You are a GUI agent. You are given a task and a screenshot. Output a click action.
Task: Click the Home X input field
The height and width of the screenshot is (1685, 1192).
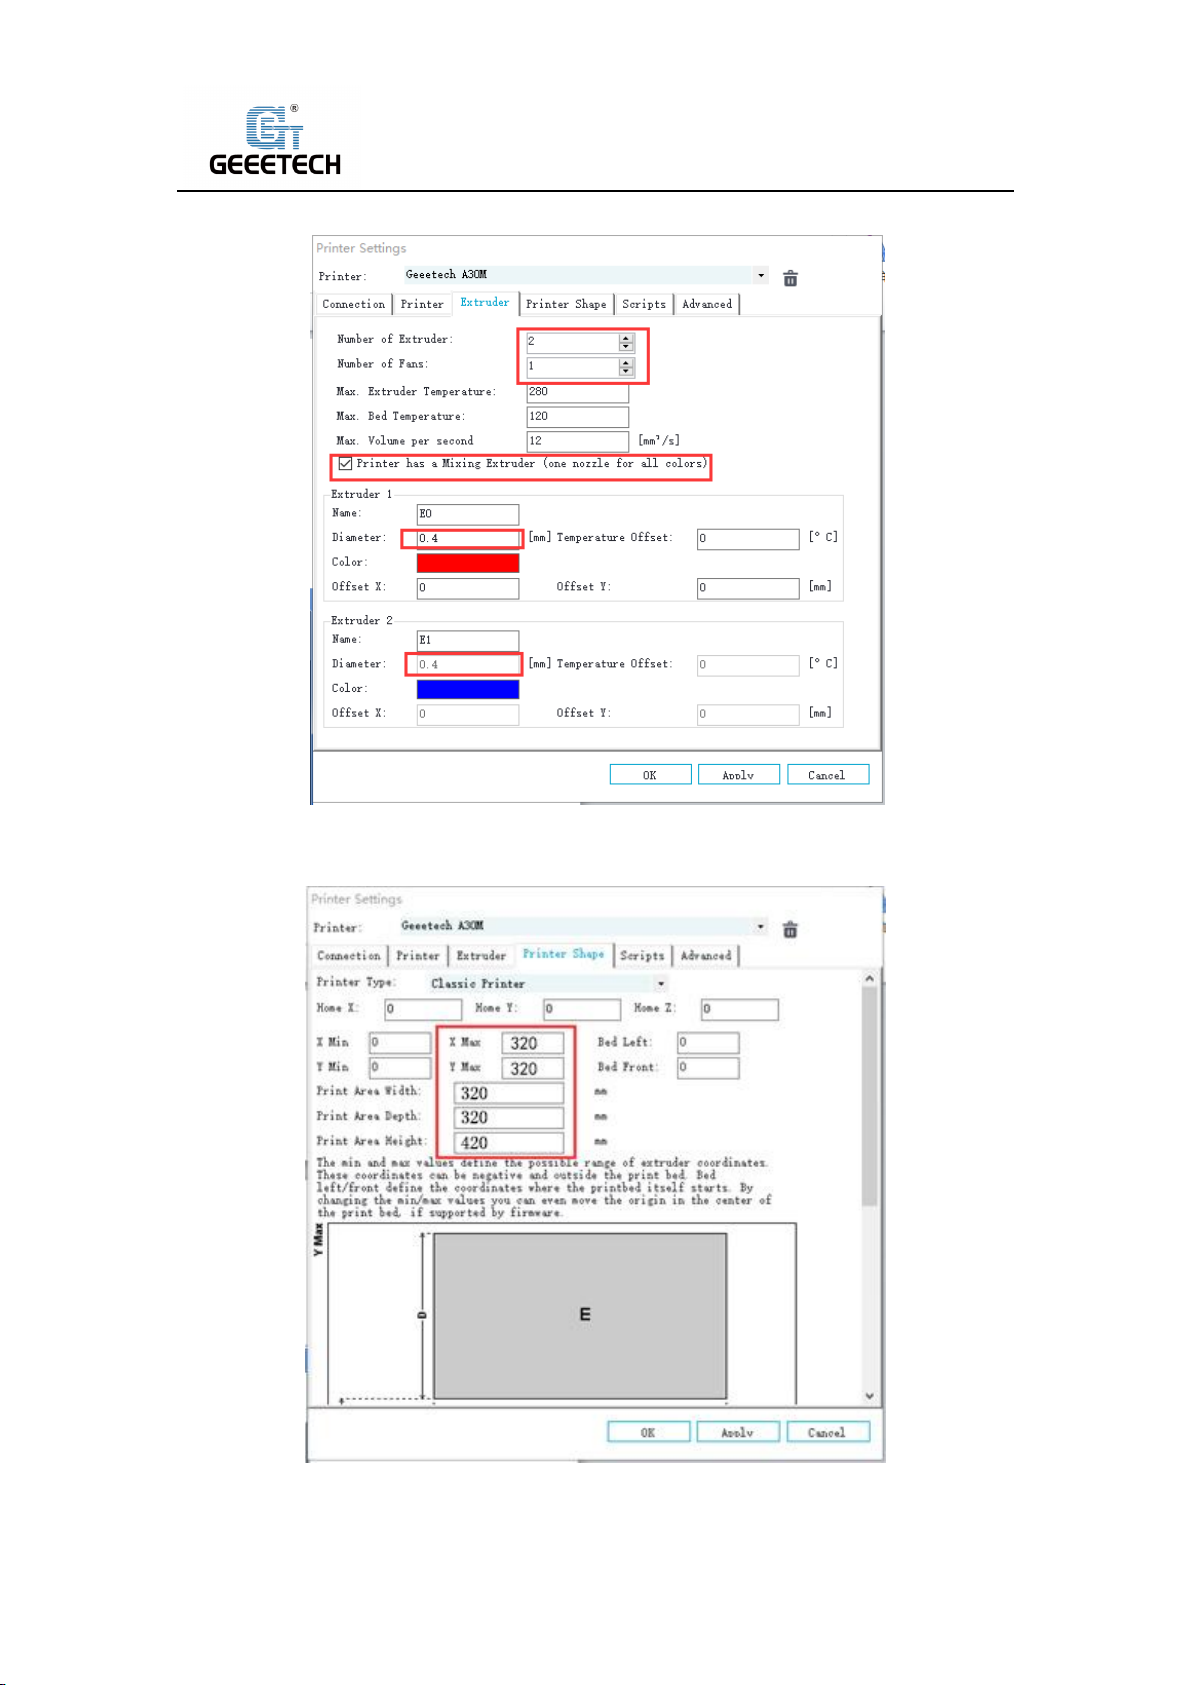pyautogui.click(x=423, y=1009)
